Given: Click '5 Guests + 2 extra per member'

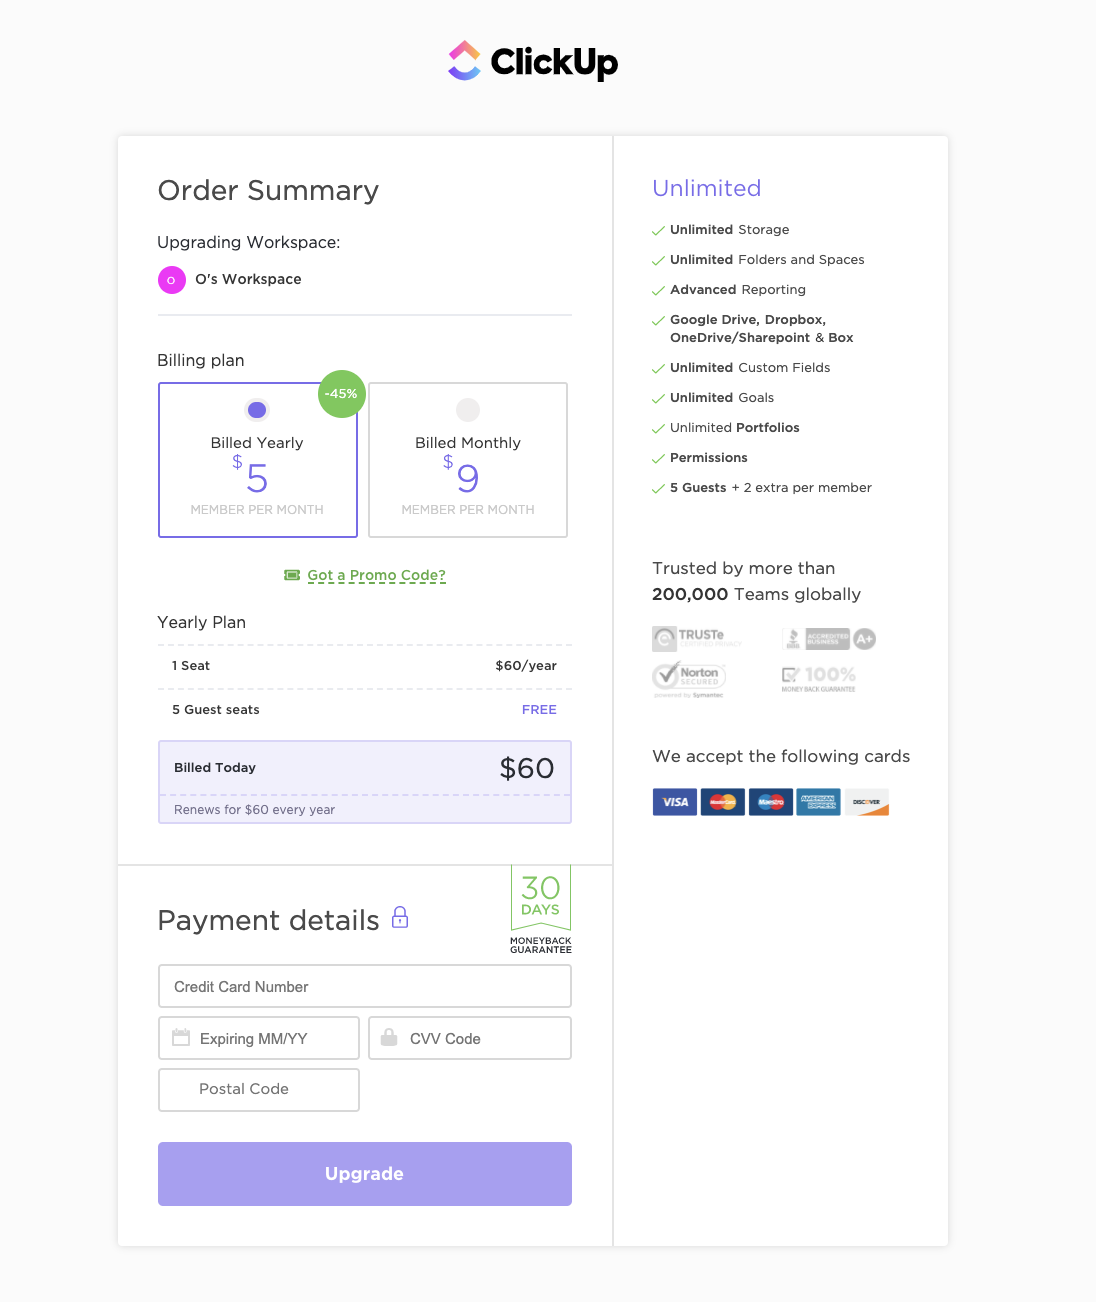Looking at the screenshot, I should (x=771, y=488).
